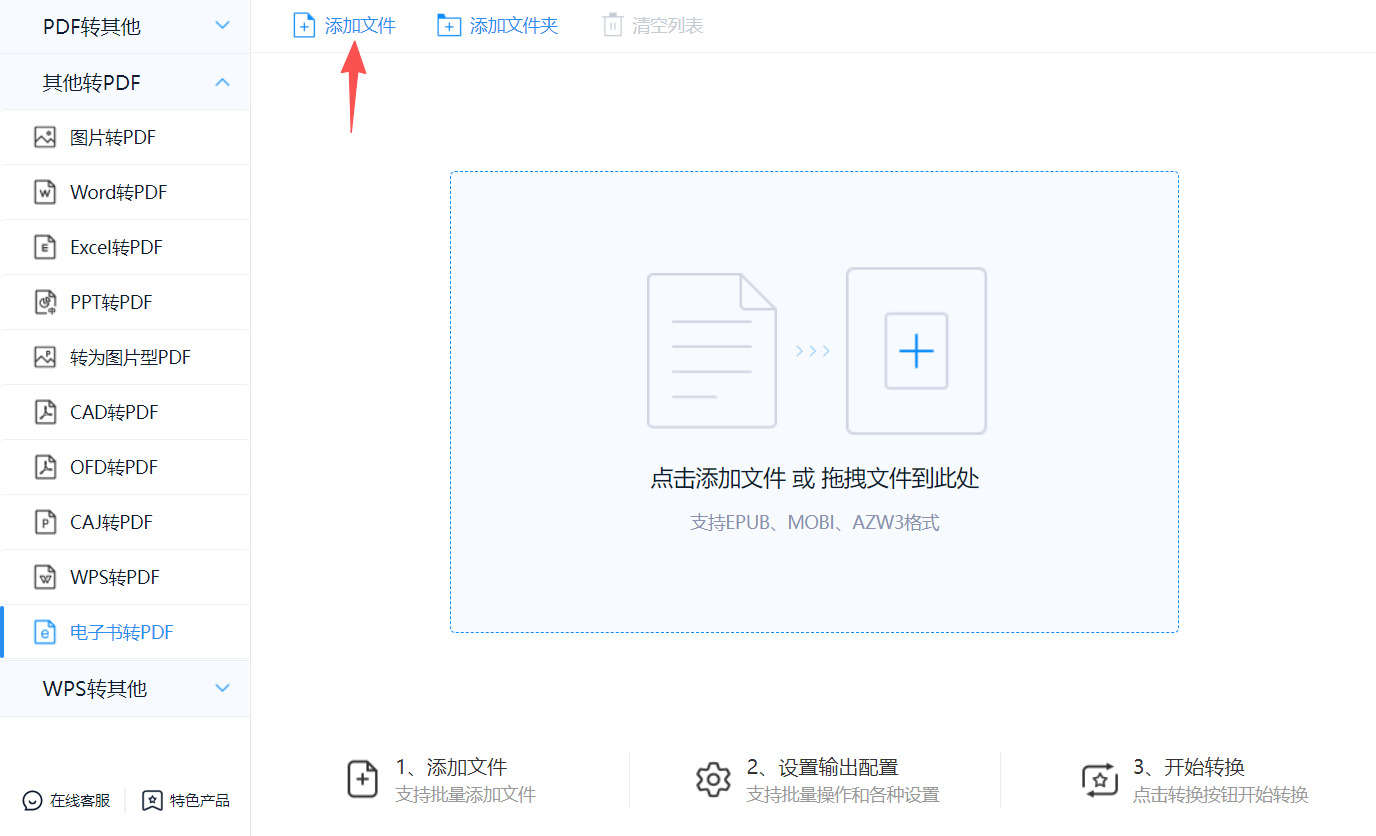
Task: Click the 电子书转PDF e-book icon
Action: tap(45, 633)
